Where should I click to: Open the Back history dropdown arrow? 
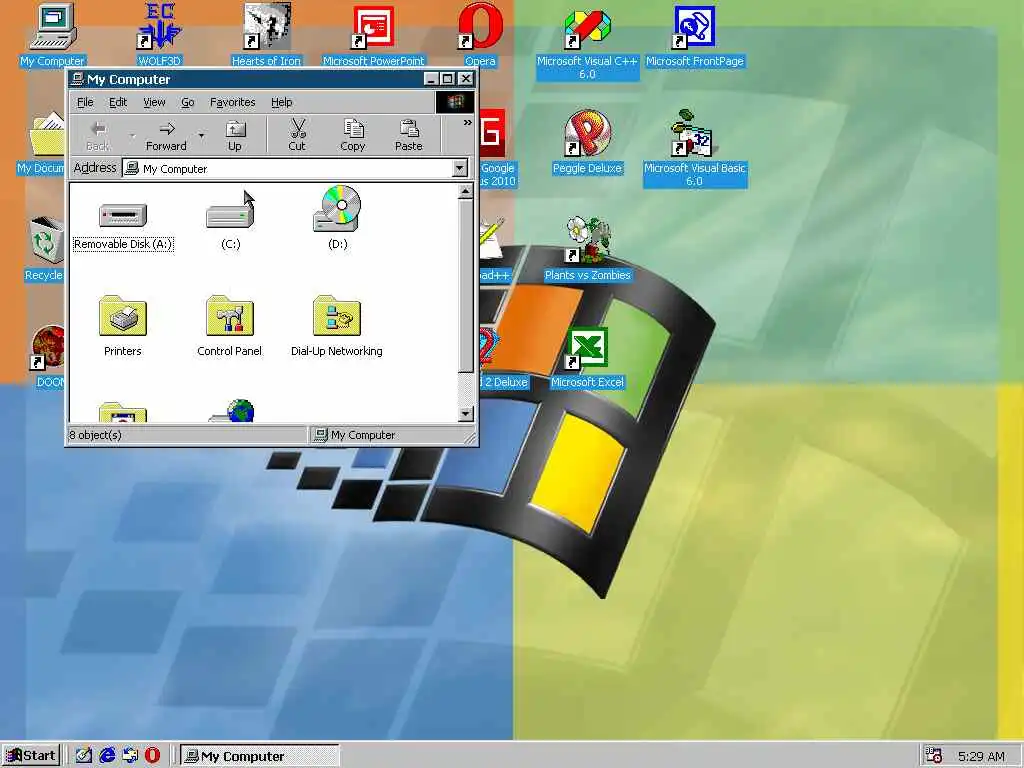[132, 136]
